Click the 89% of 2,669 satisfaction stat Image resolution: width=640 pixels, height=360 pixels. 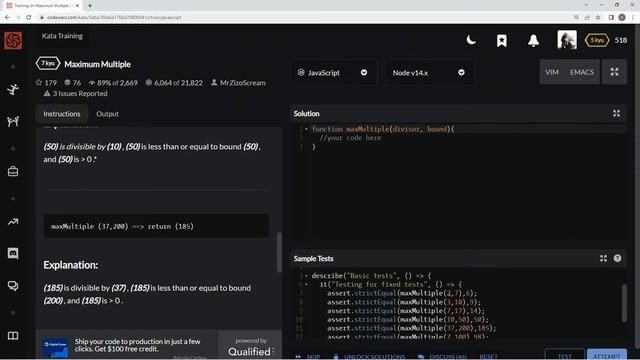pos(113,82)
